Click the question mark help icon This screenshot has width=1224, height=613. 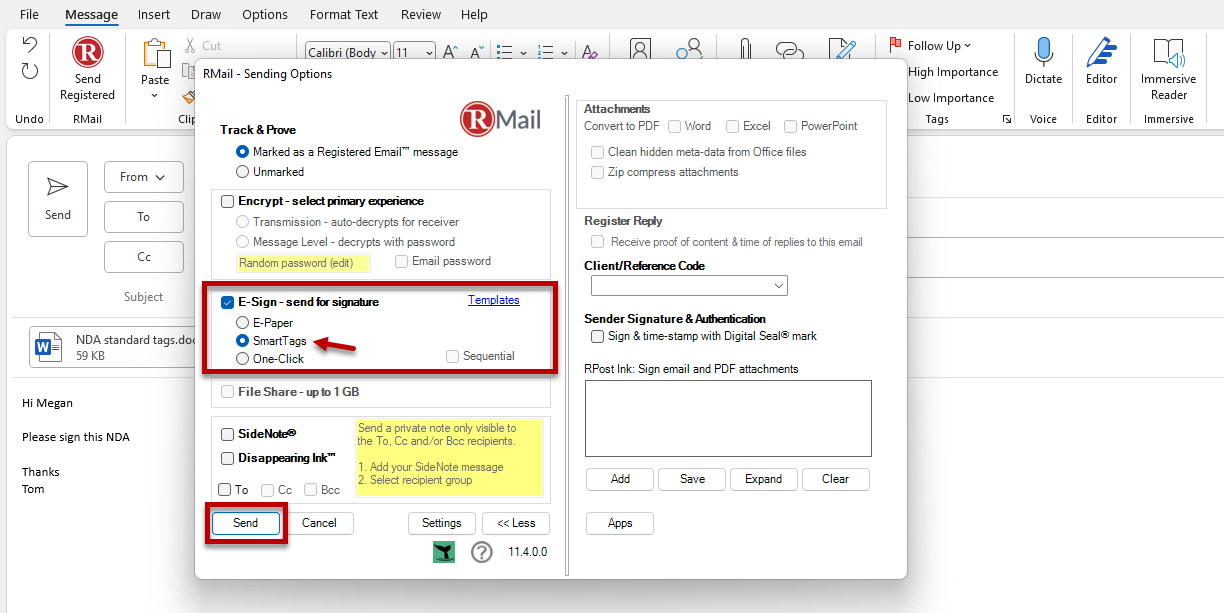coord(482,552)
